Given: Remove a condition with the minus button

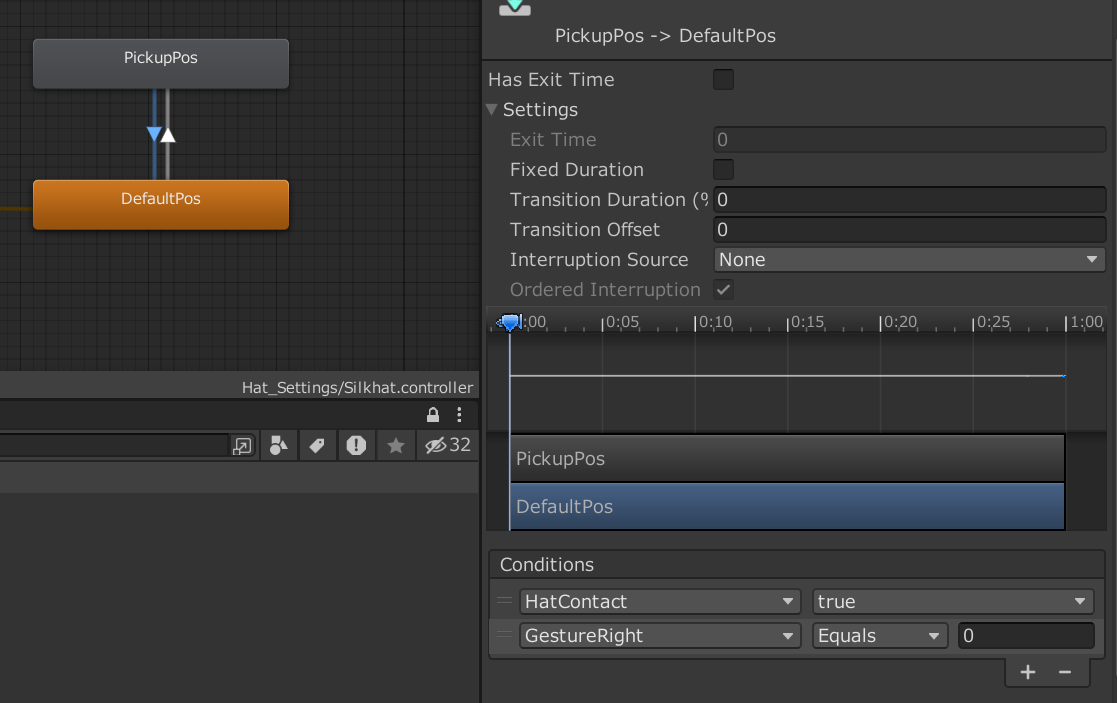Looking at the screenshot, I should coord(1063,672).
